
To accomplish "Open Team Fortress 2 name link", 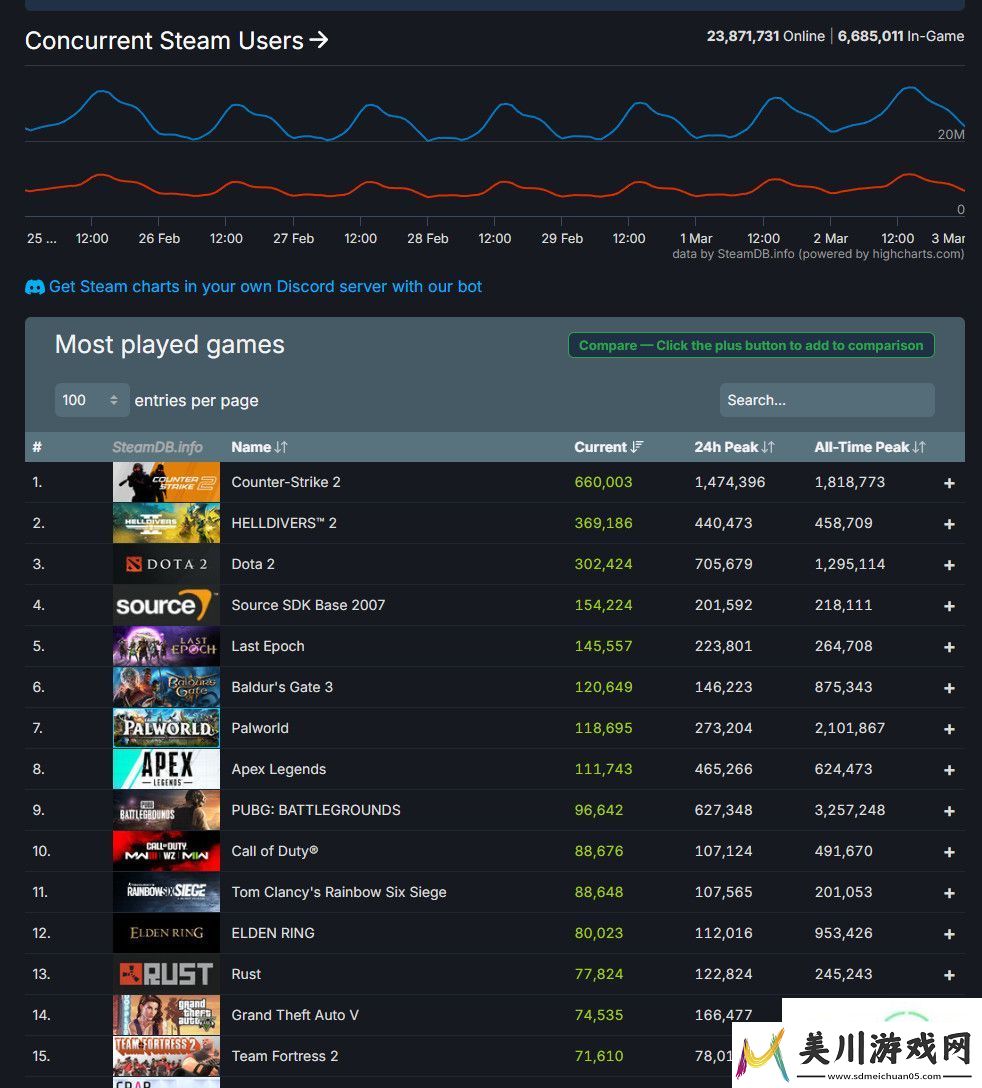I will [285, 1055].
